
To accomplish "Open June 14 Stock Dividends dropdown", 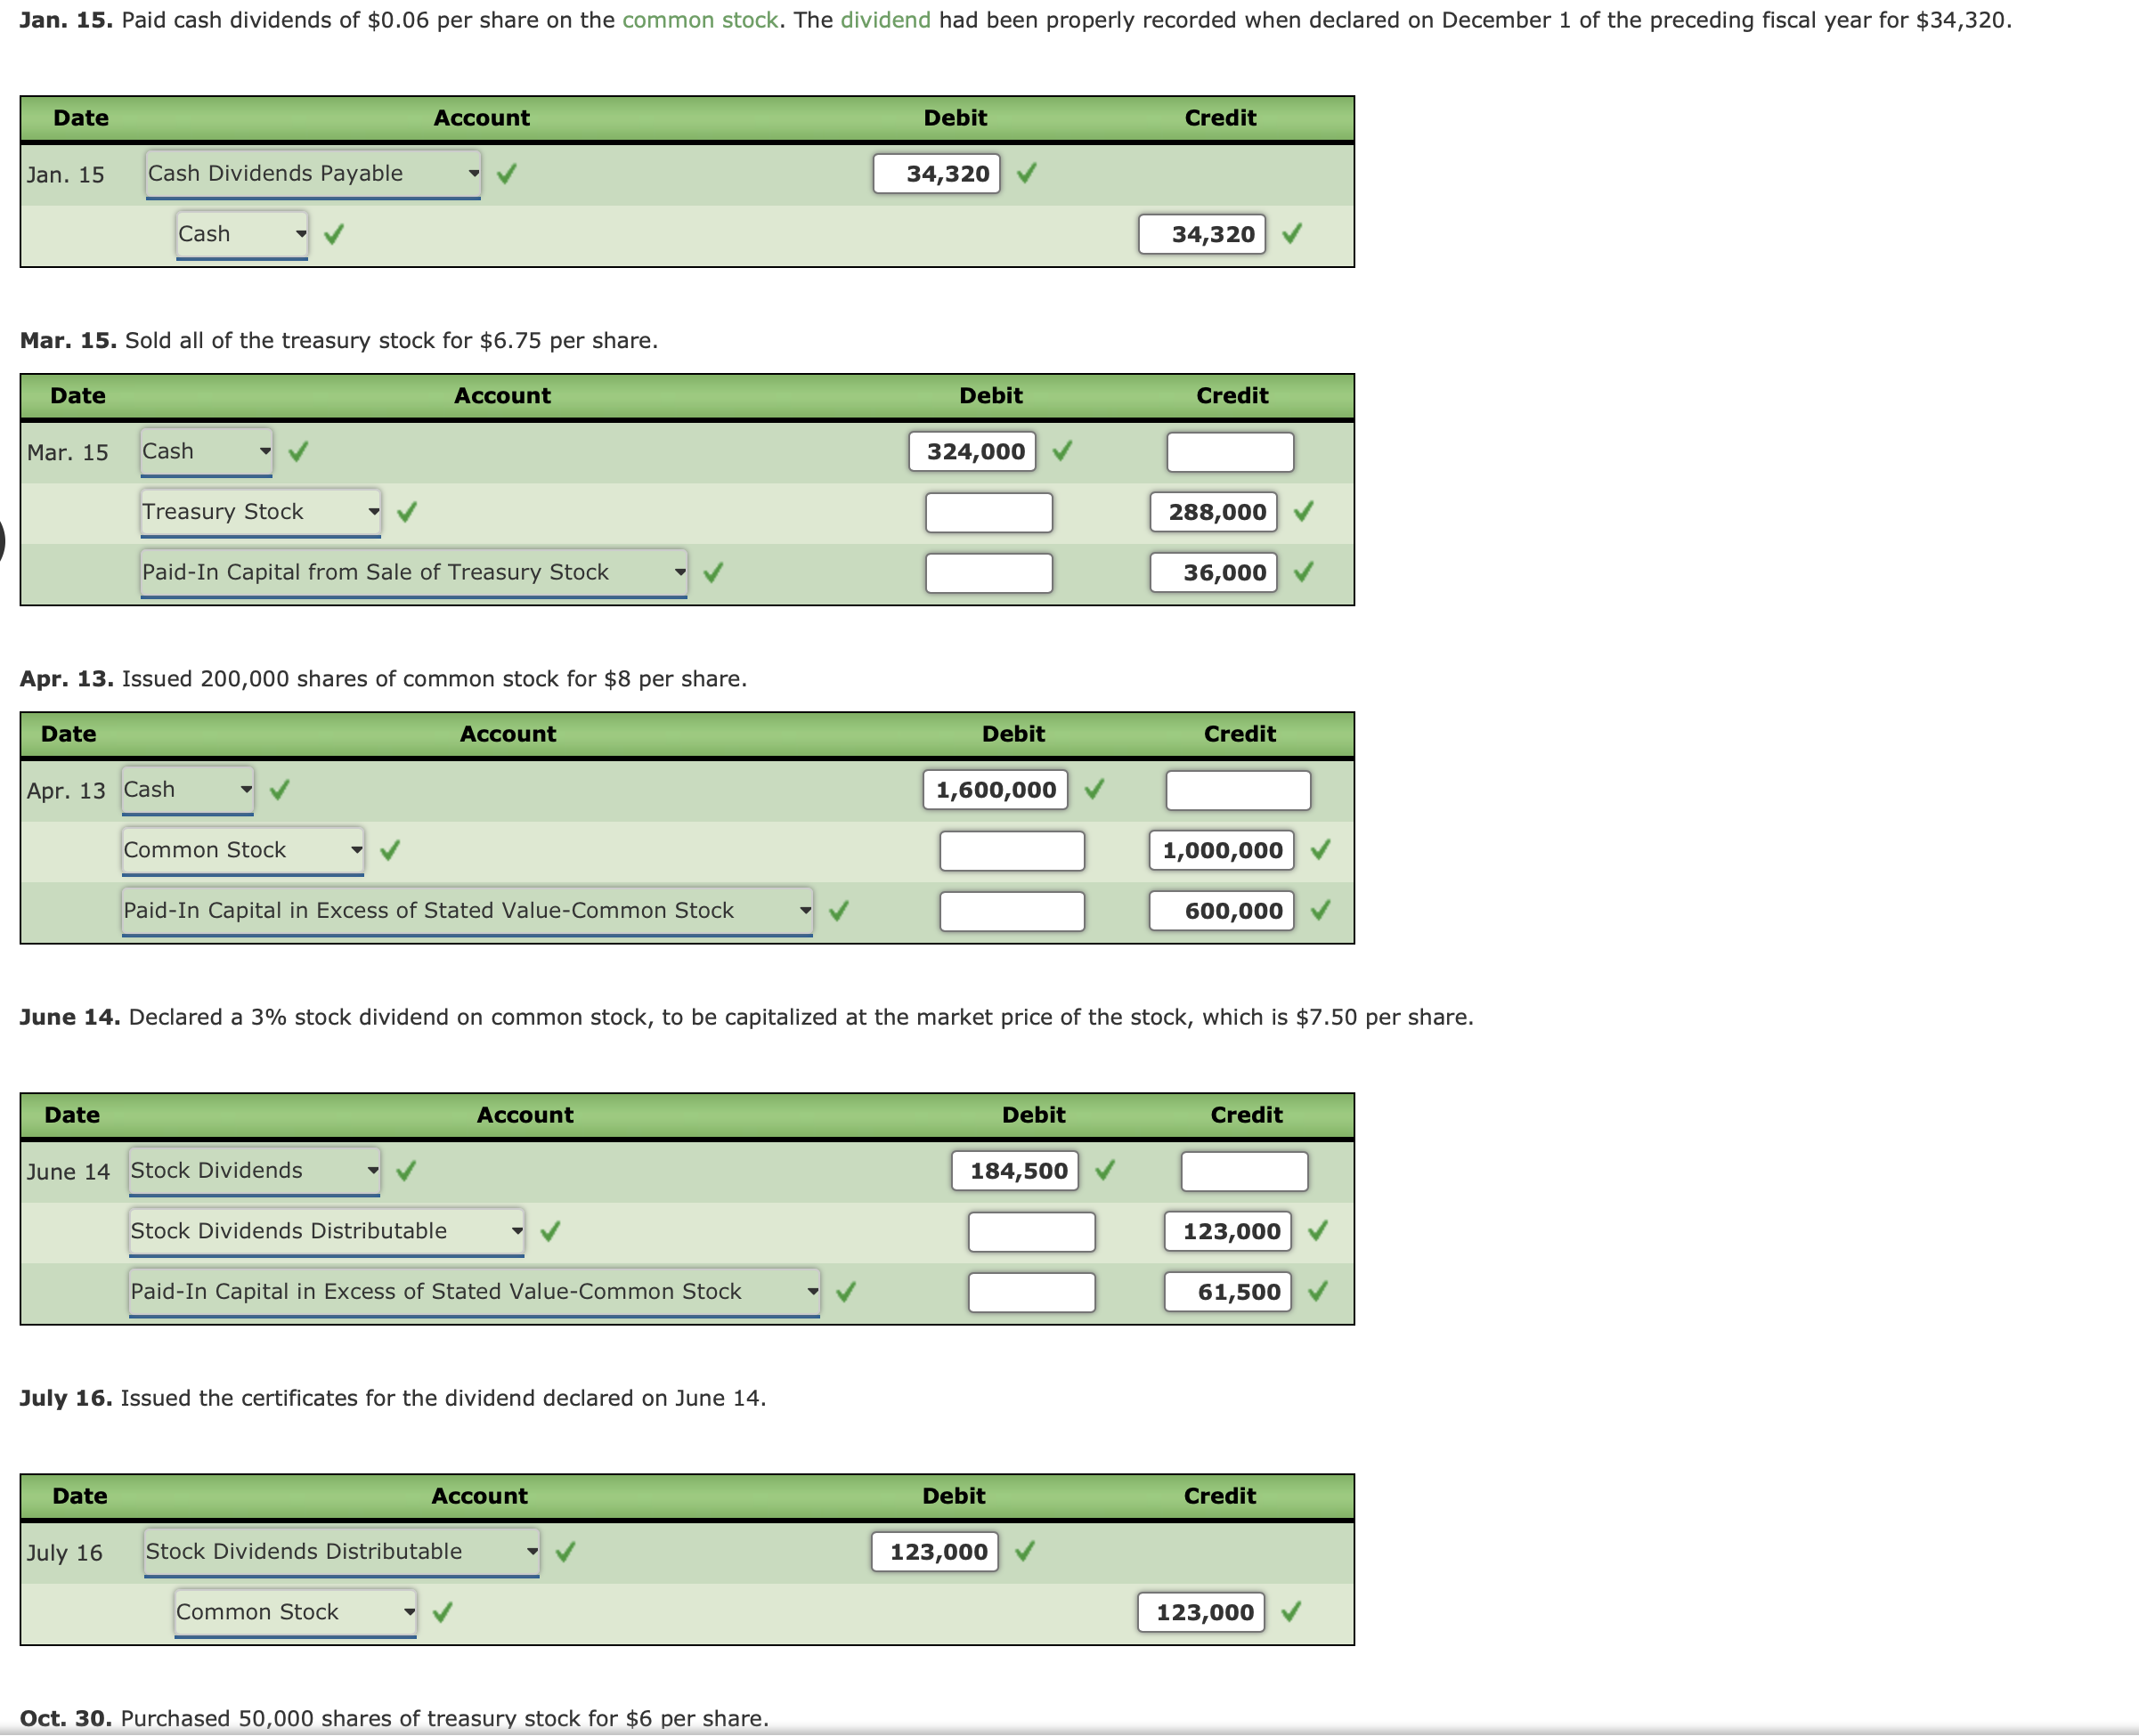I will click(254, 1170).
